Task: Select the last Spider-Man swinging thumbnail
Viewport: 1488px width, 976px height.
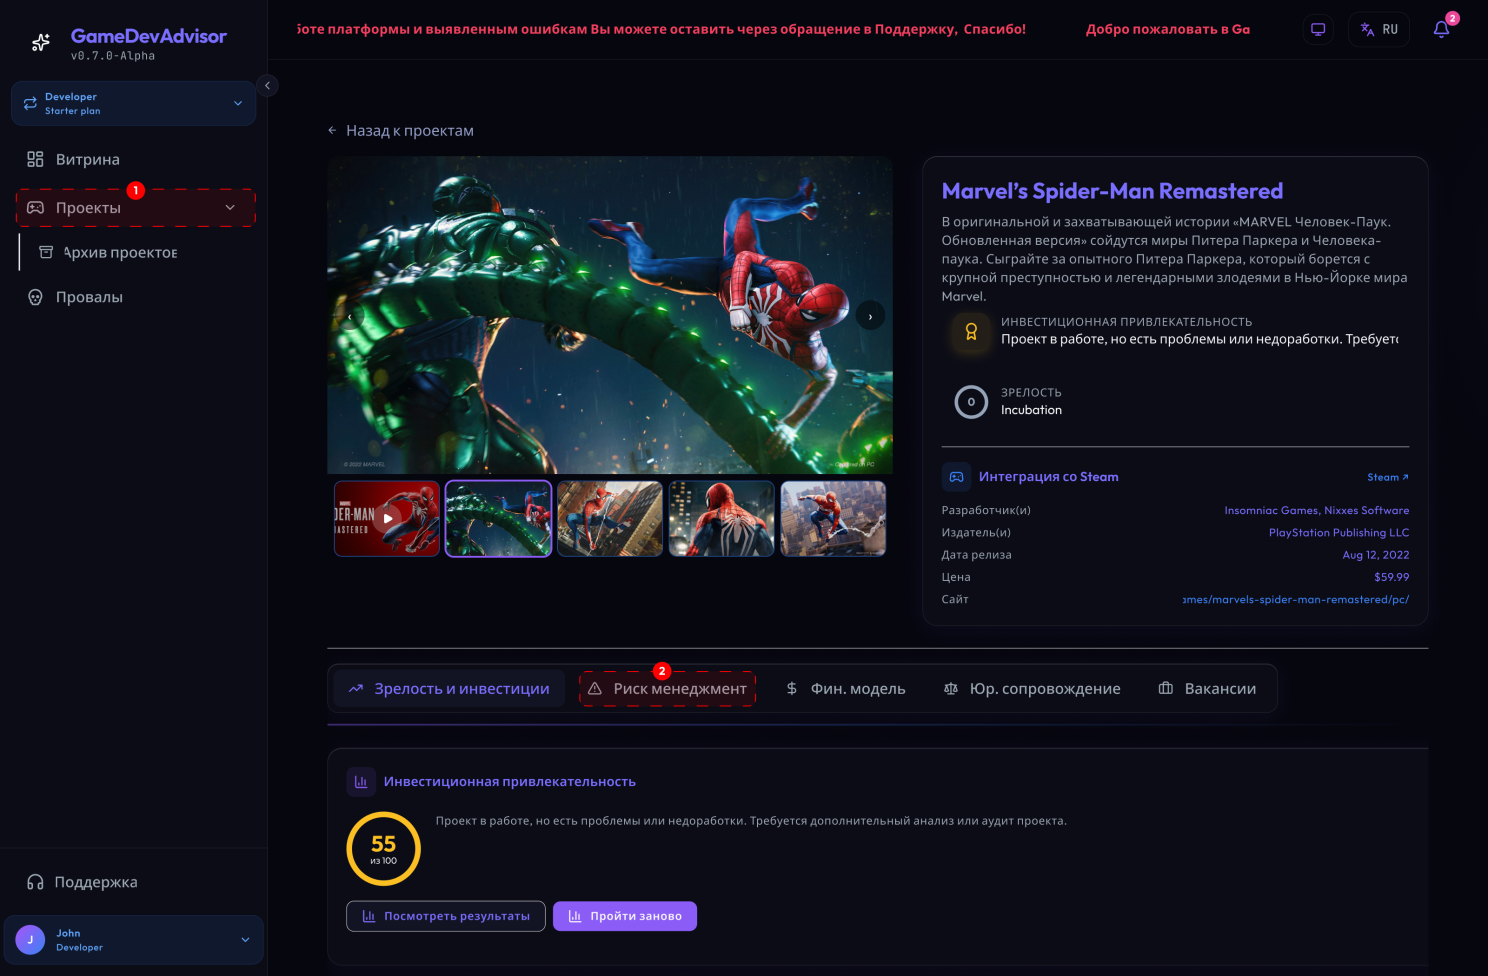Action: (833, 519)
